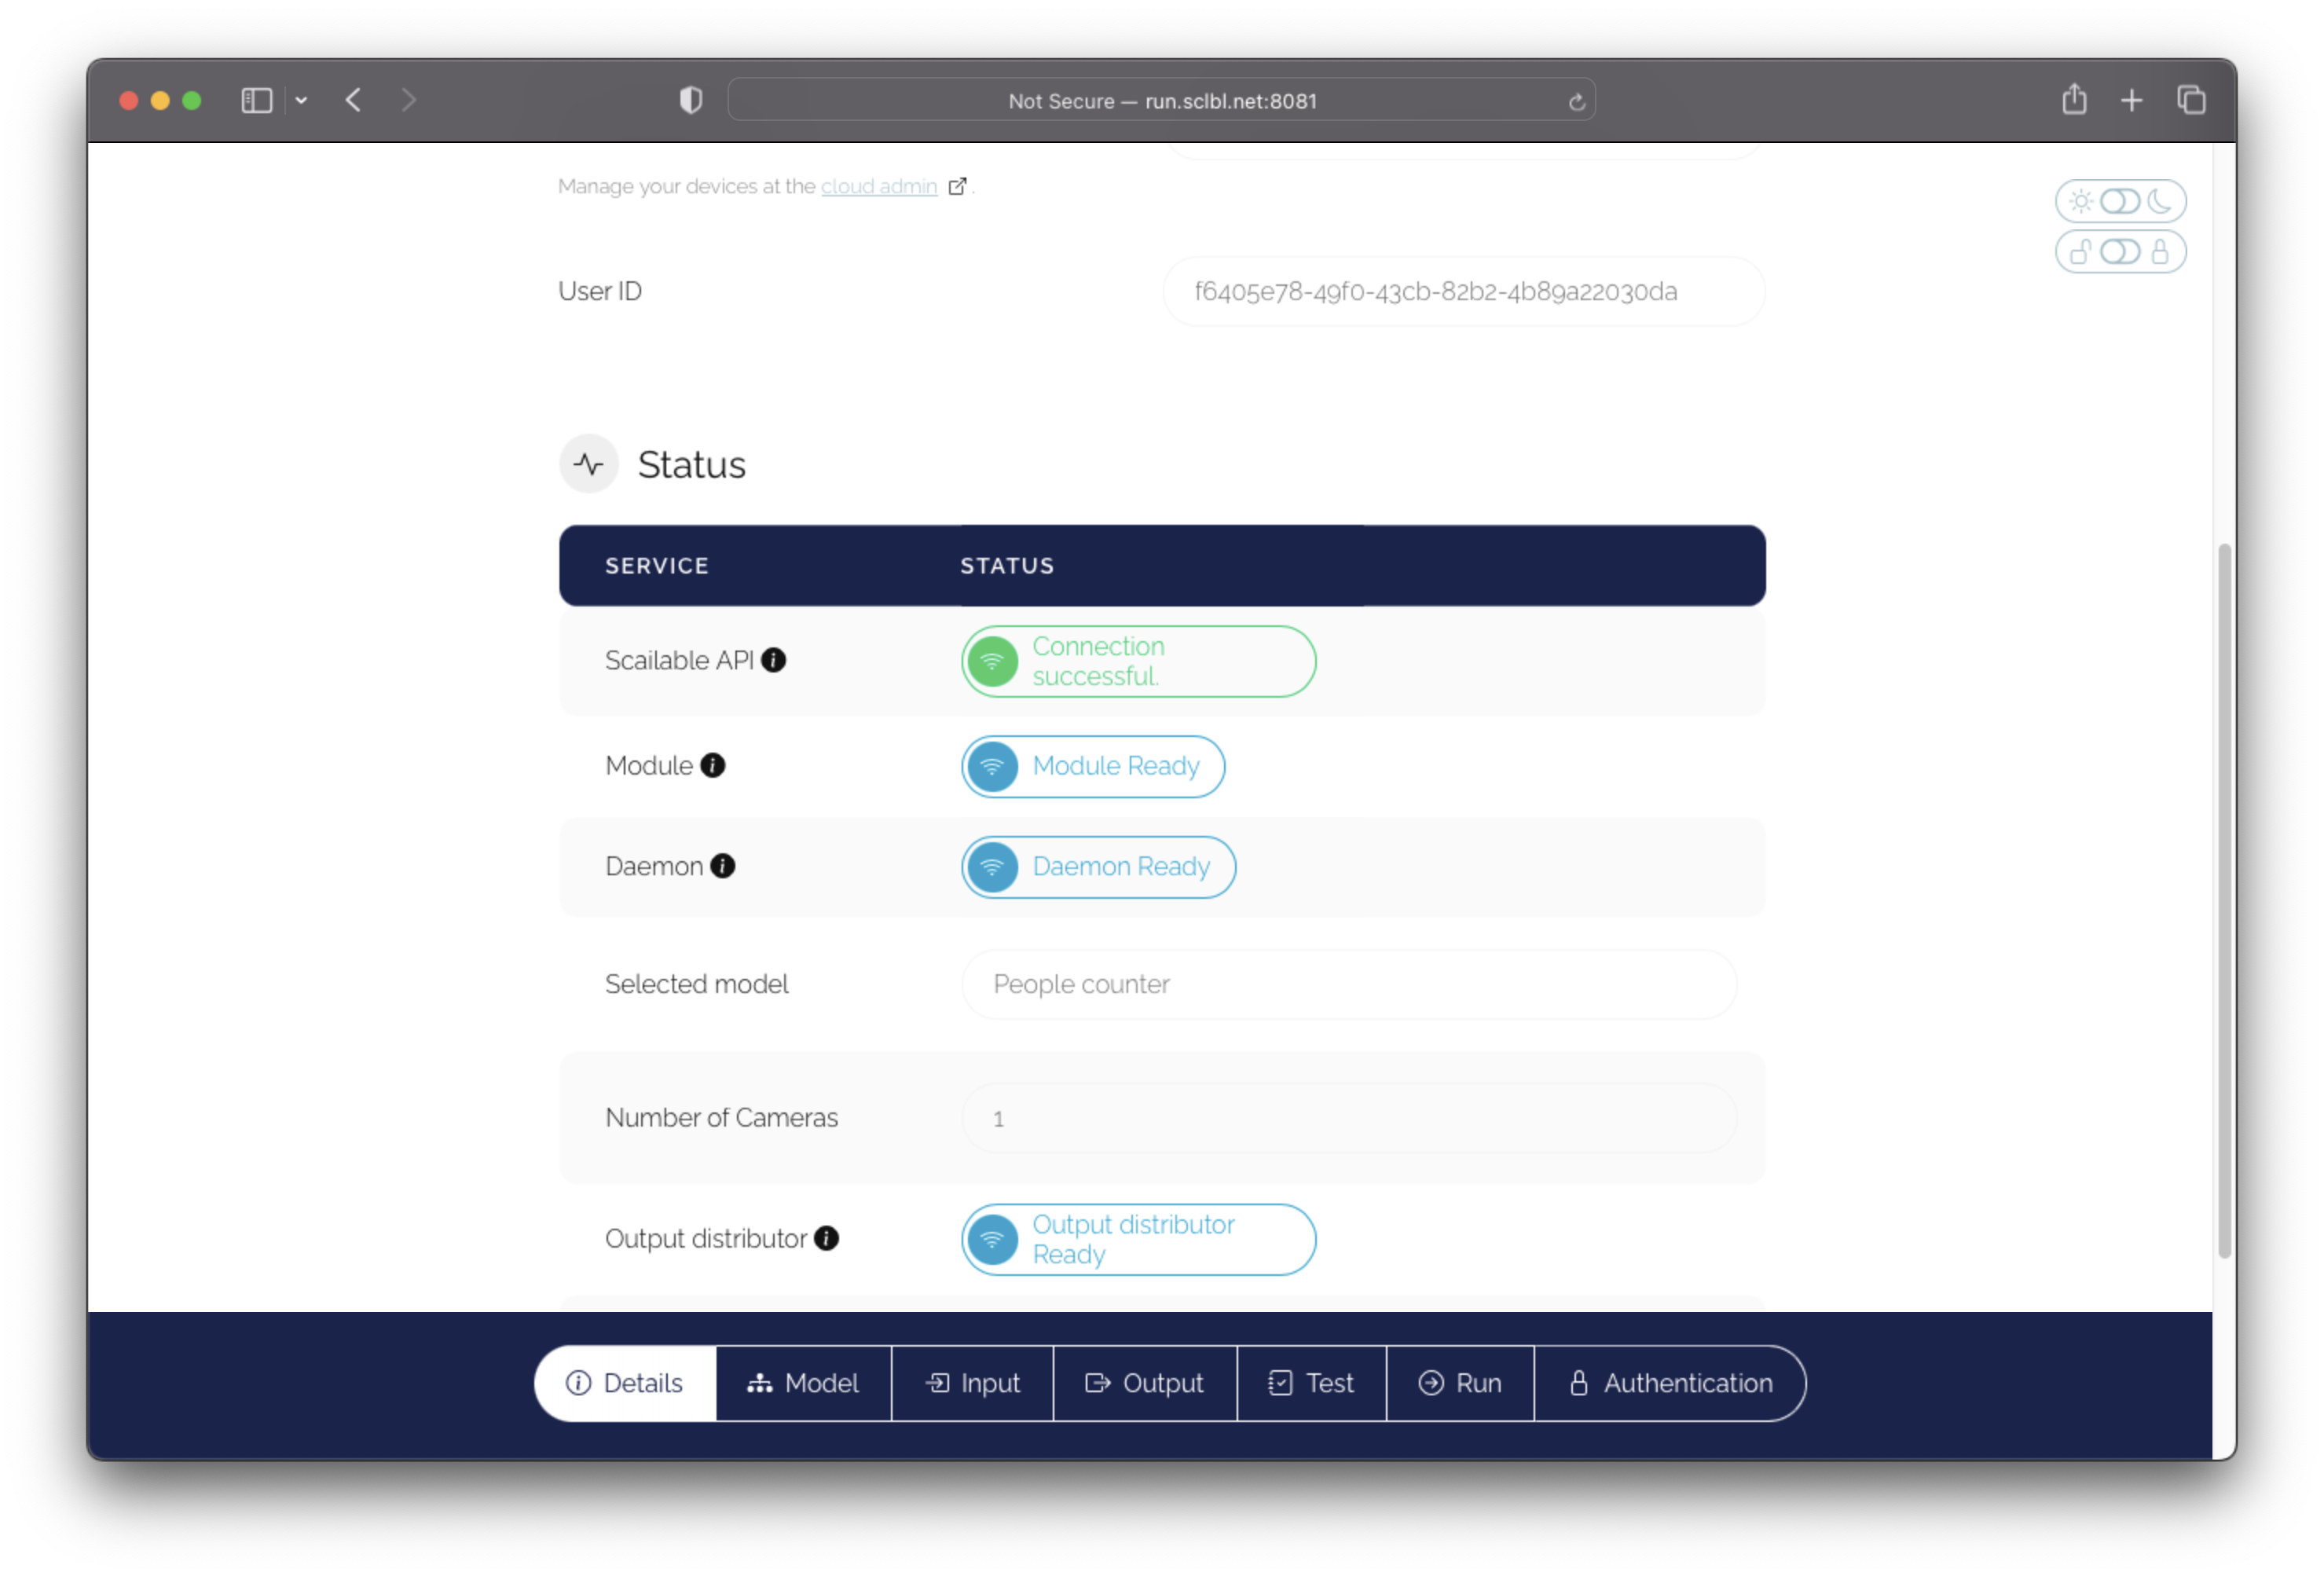The height and width of the screenshot is (1576, 2324).
Task: Click the Module Ready status badge
Action: click(1093, 767)
